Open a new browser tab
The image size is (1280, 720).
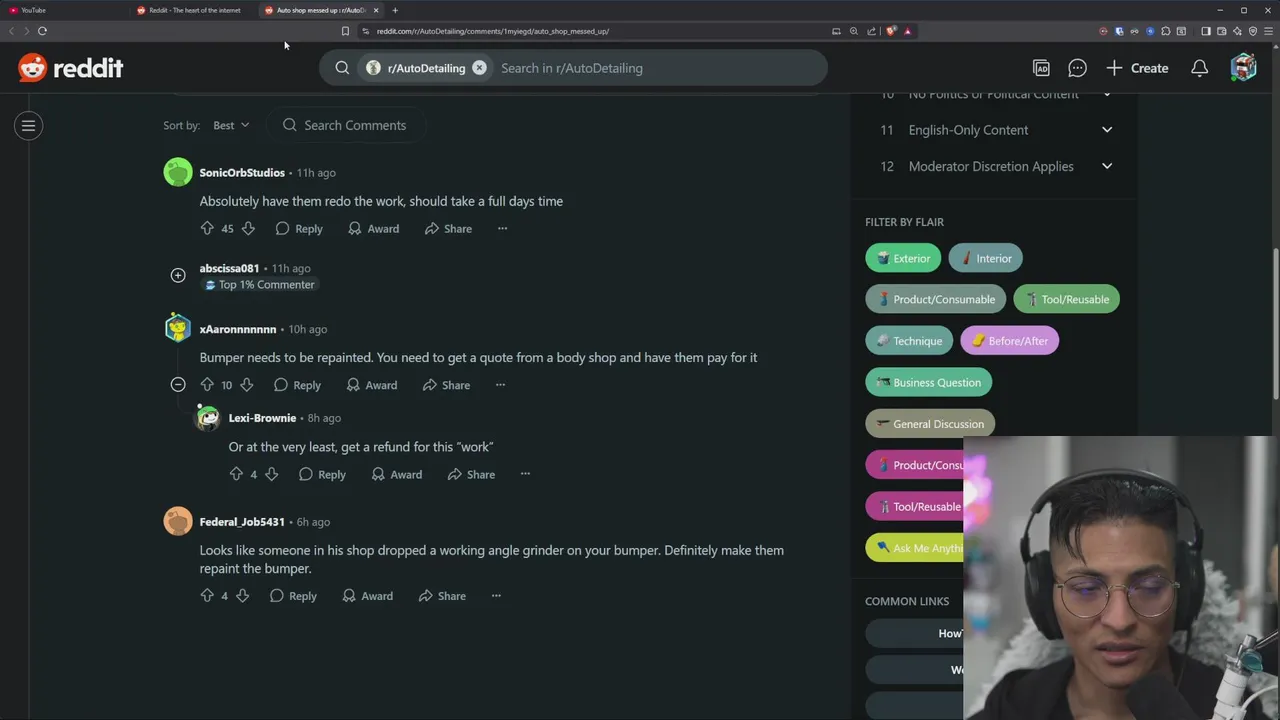pos(395,10)
